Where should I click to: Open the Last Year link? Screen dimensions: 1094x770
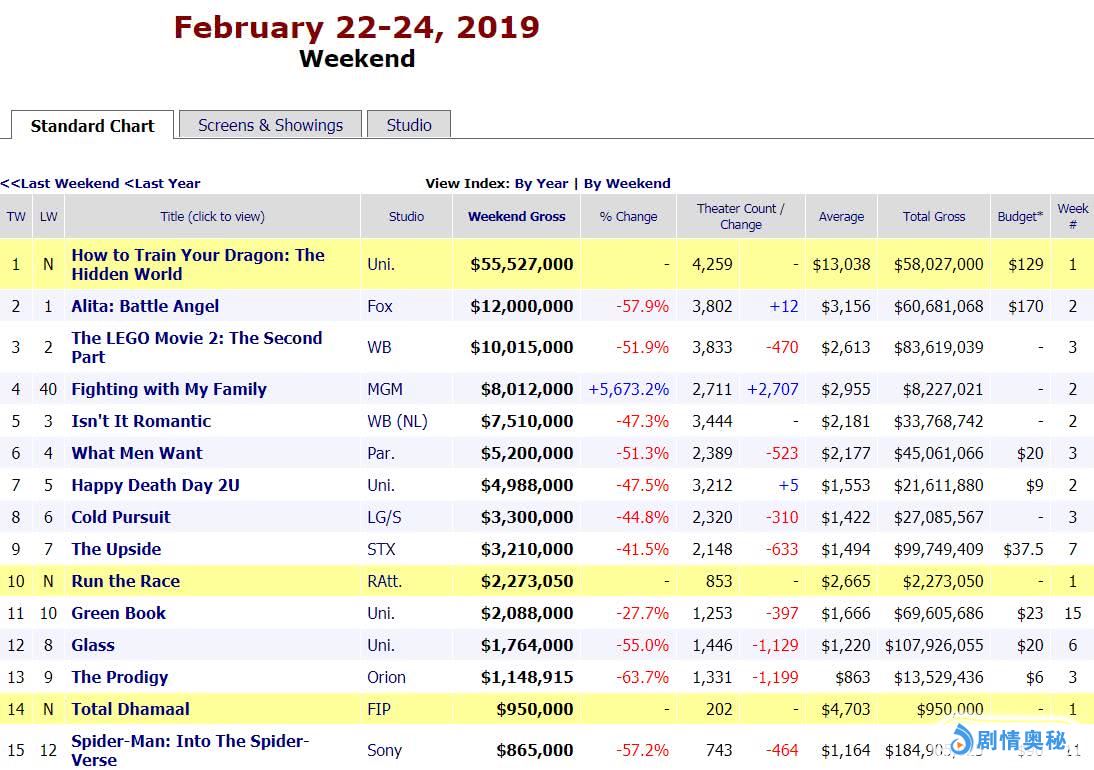click(162, 183)
